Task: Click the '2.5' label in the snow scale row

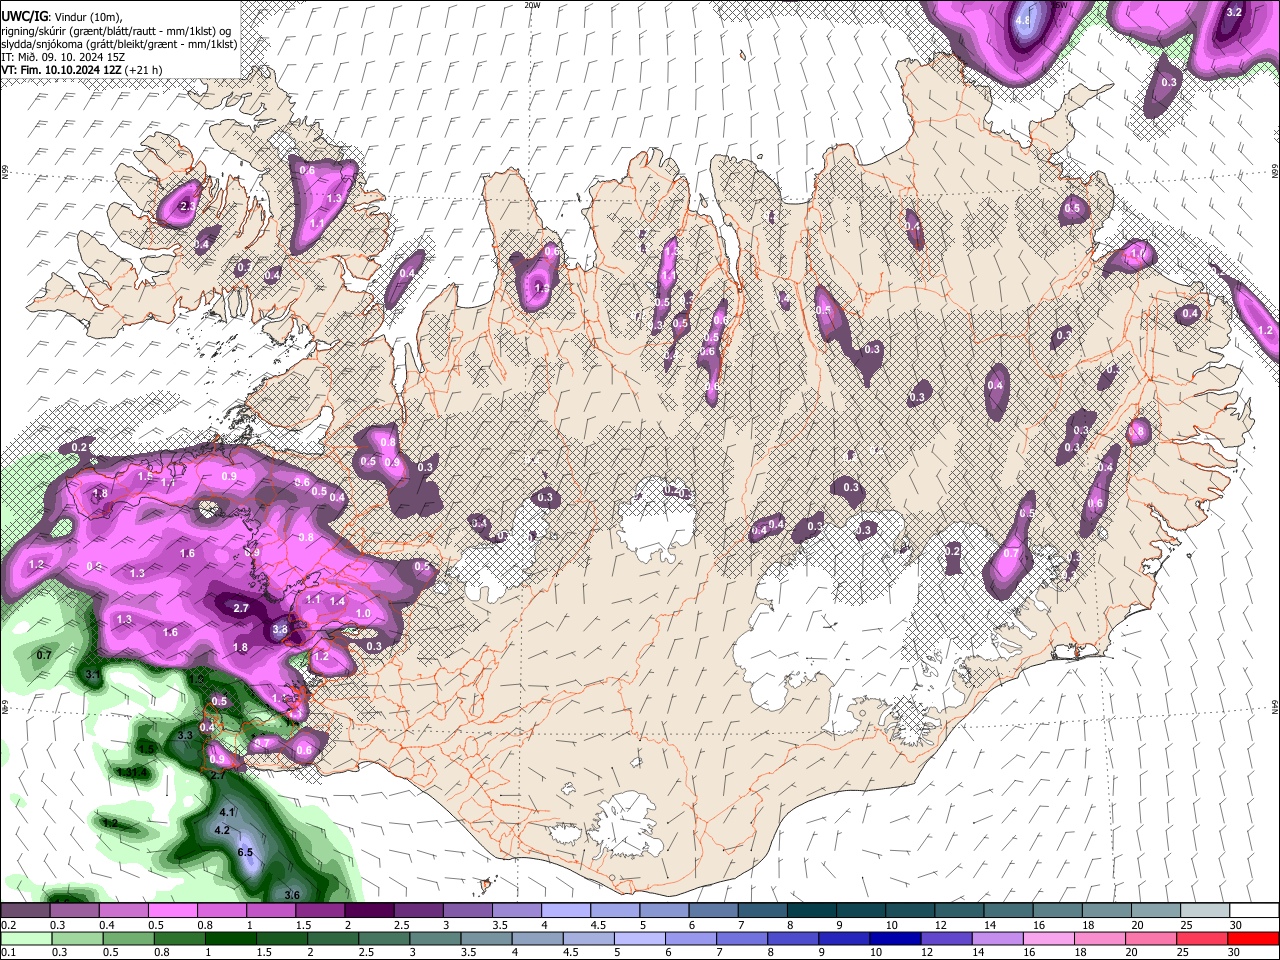Action: tap(402, 925)
